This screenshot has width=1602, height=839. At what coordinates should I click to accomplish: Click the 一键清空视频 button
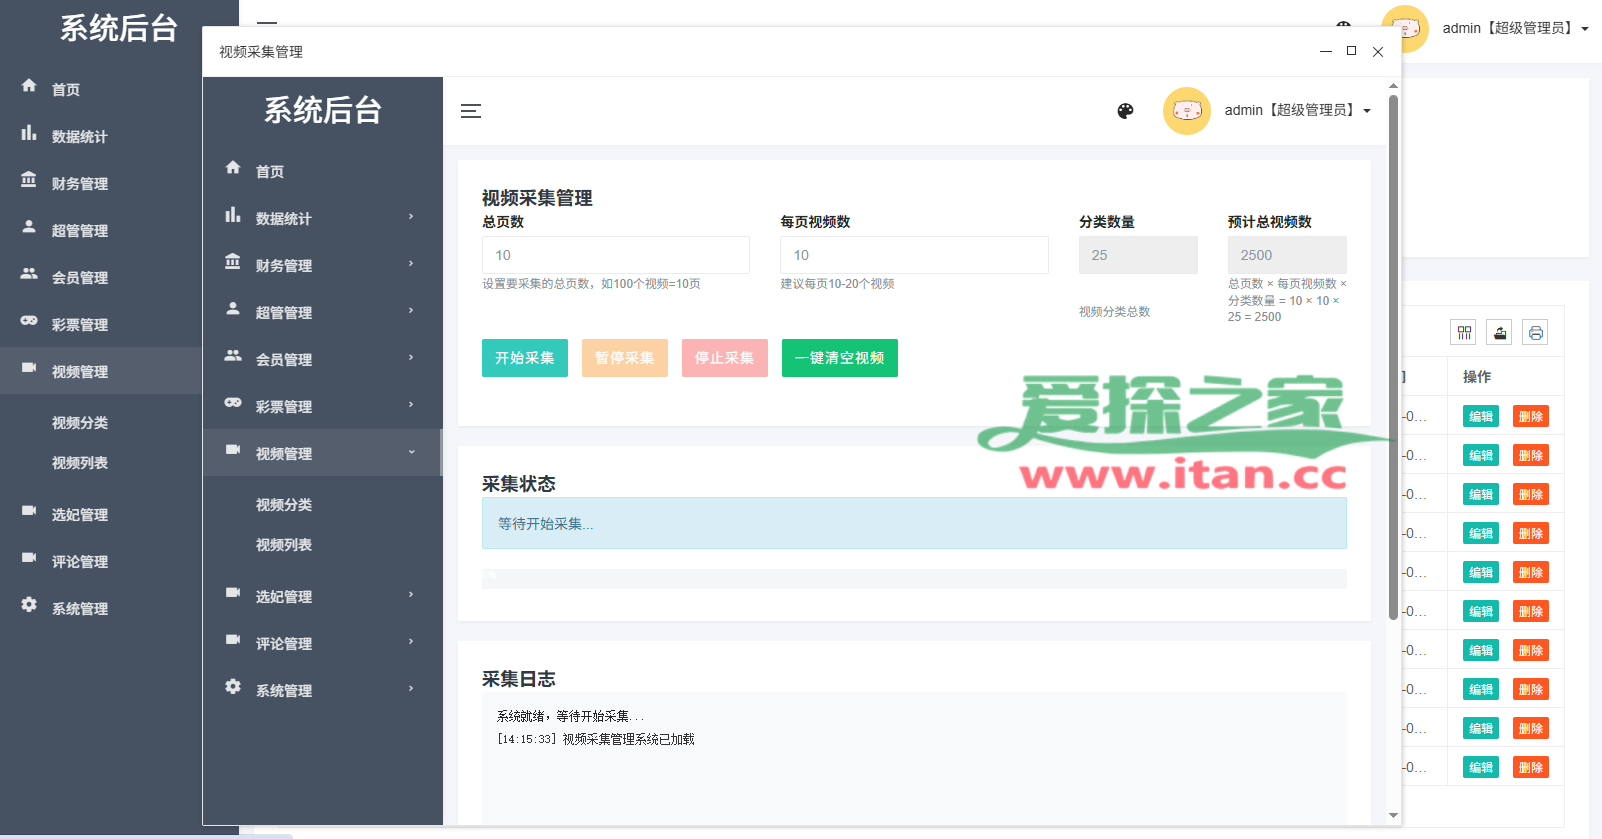(839, 358)
